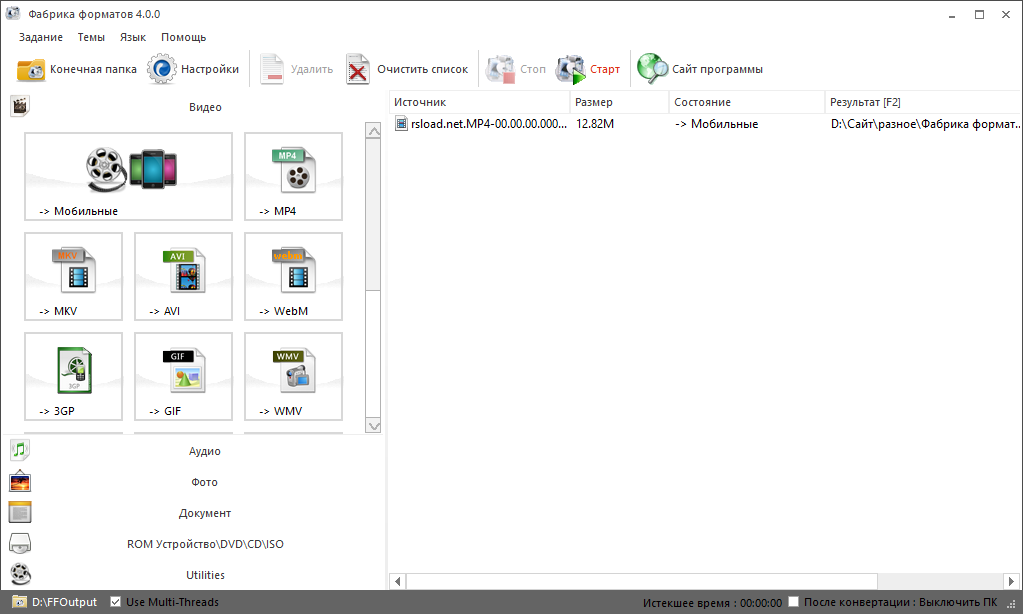Screen dimensions: 1023x614
Task: Click the task list scroll right arrow
Action: click(x=1011, y=581)
